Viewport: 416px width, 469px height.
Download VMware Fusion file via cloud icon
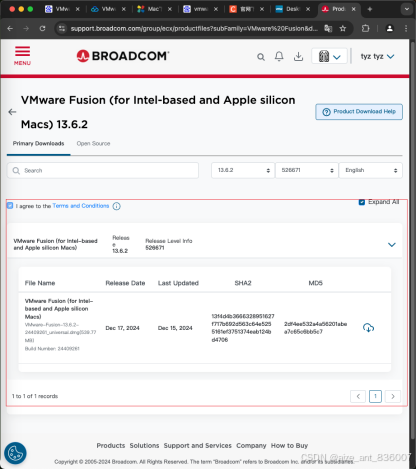(x=368, y=328)
